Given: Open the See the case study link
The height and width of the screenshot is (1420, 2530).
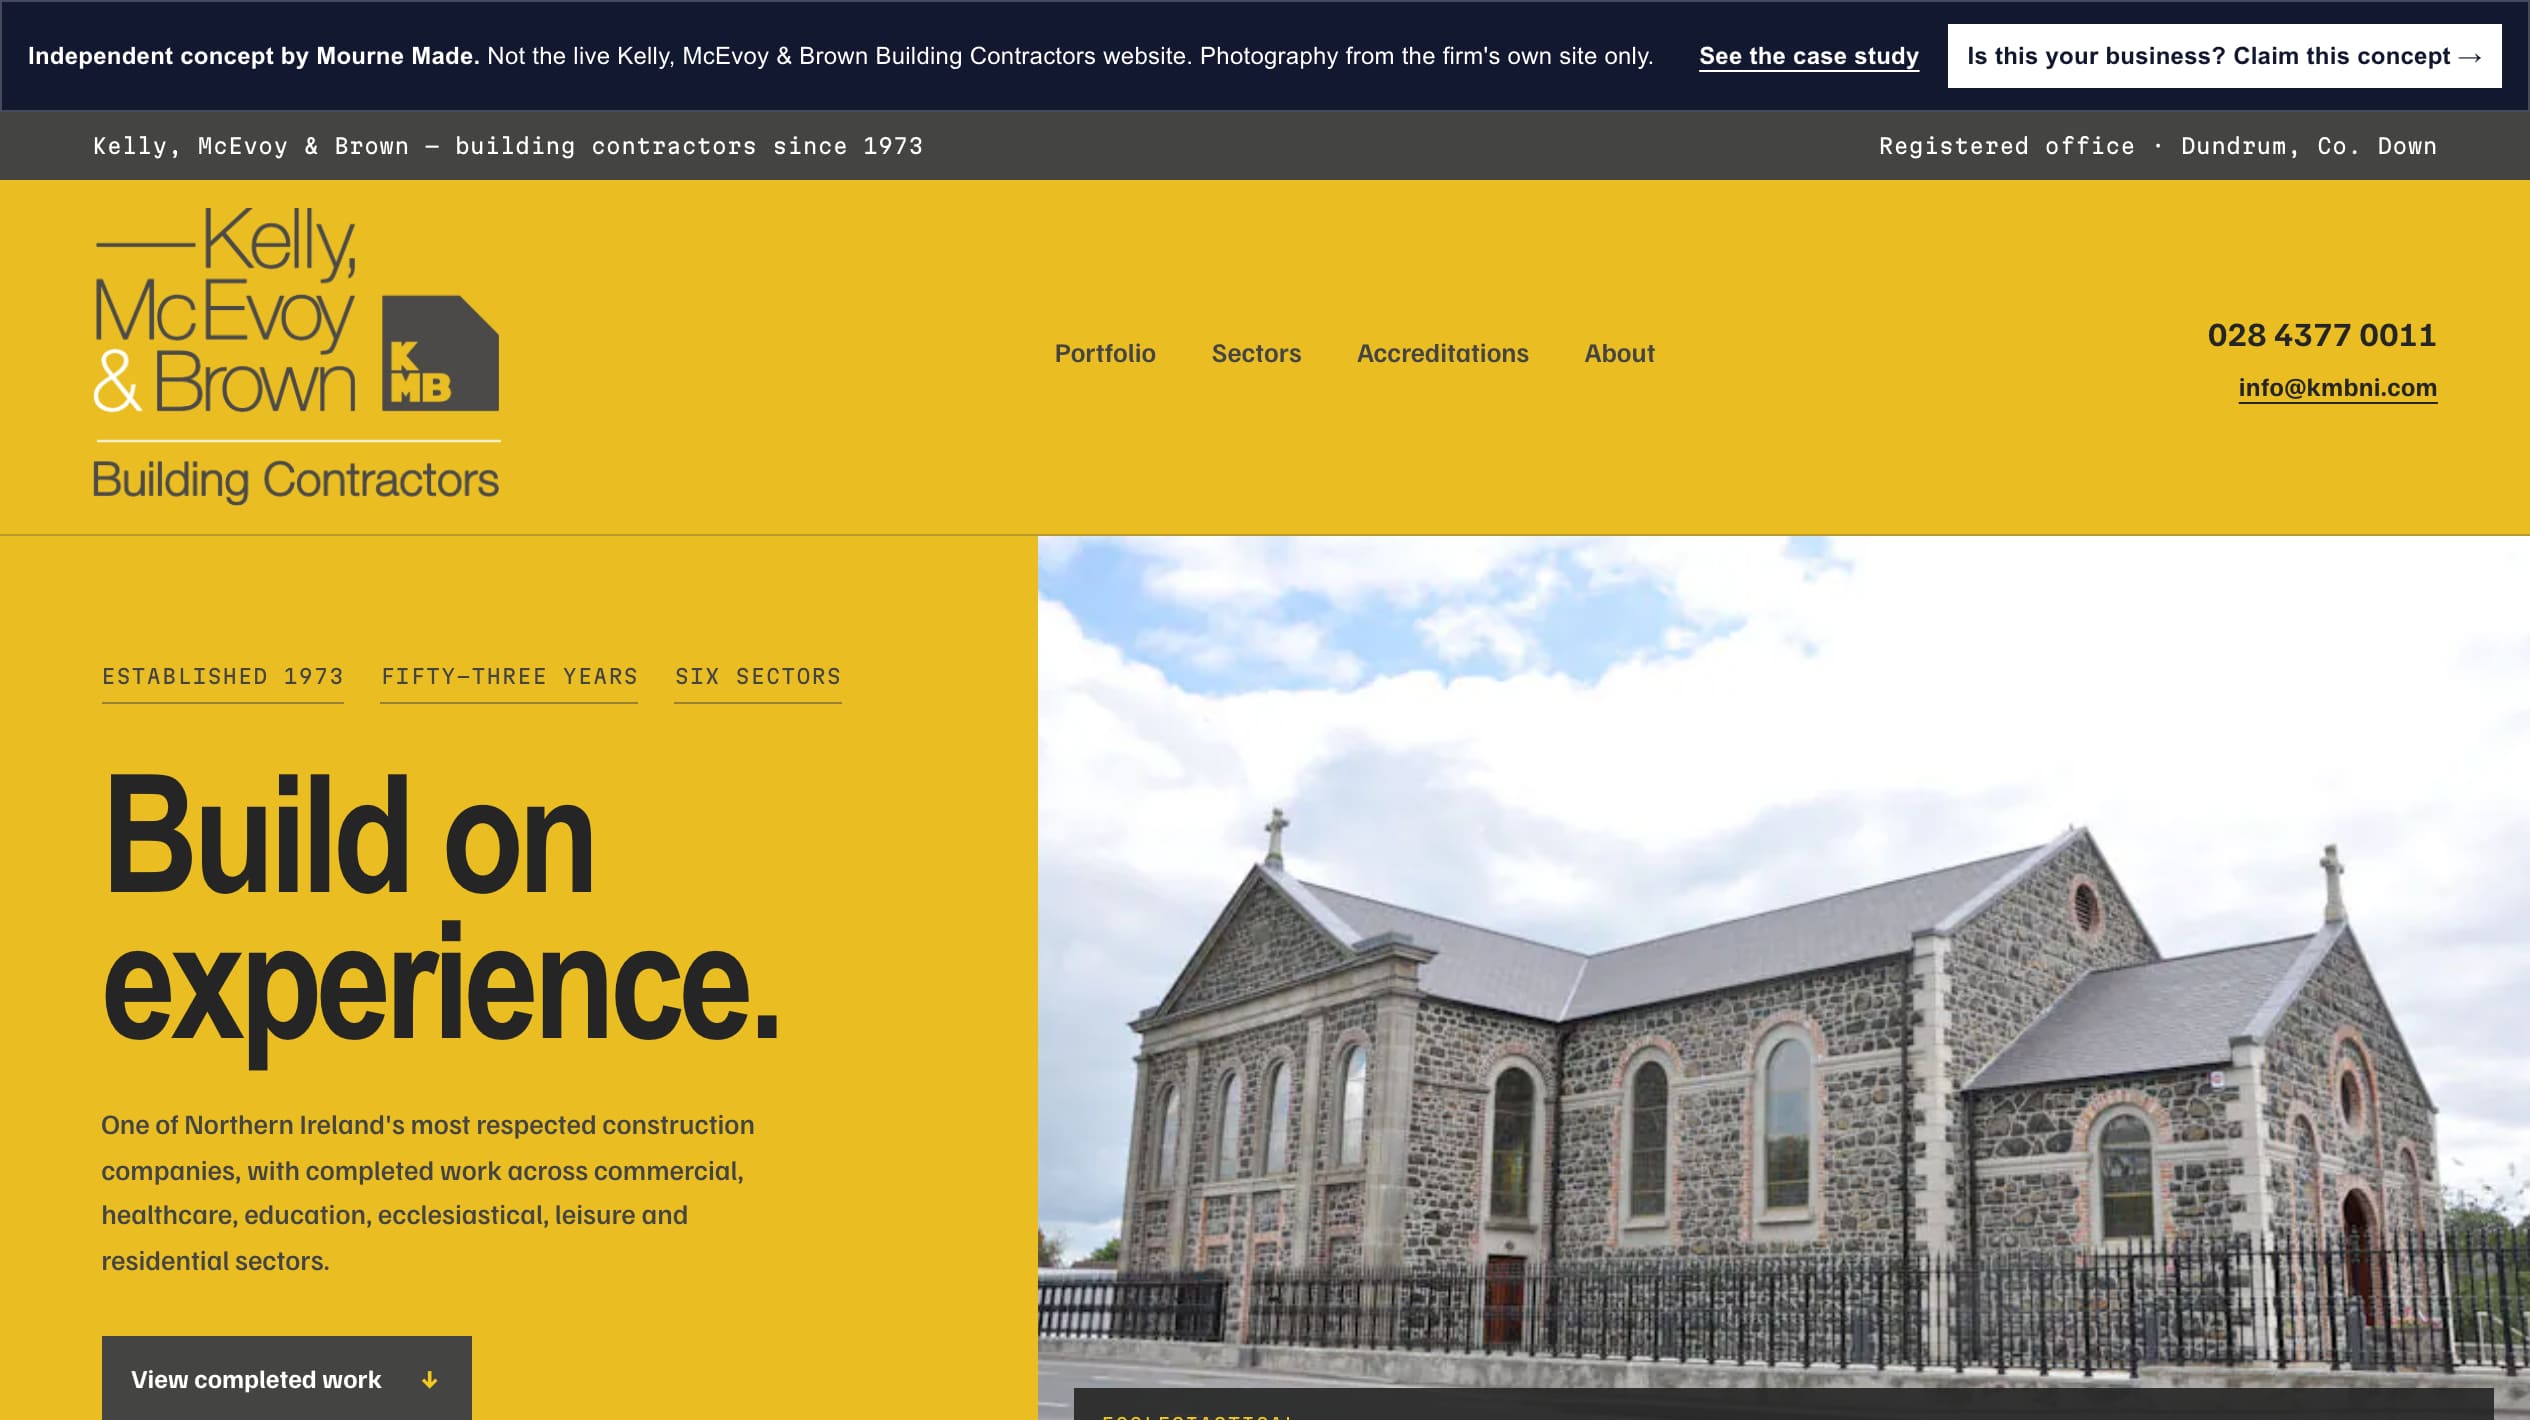Looking at the screenshot, I should click(1808, 56).
